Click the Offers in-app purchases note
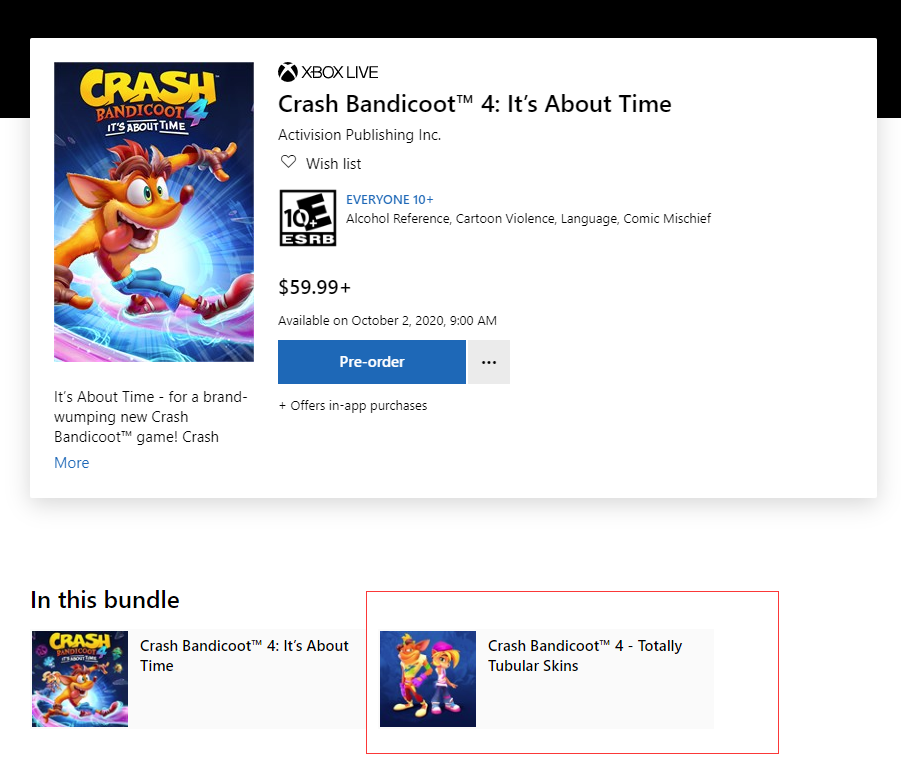 pyautogui.click(x=353, y=406)
